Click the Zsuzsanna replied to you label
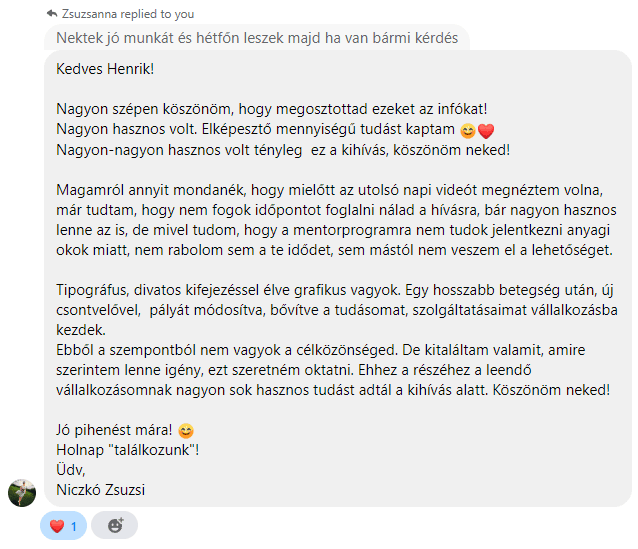638x549 pixels. 128,14
